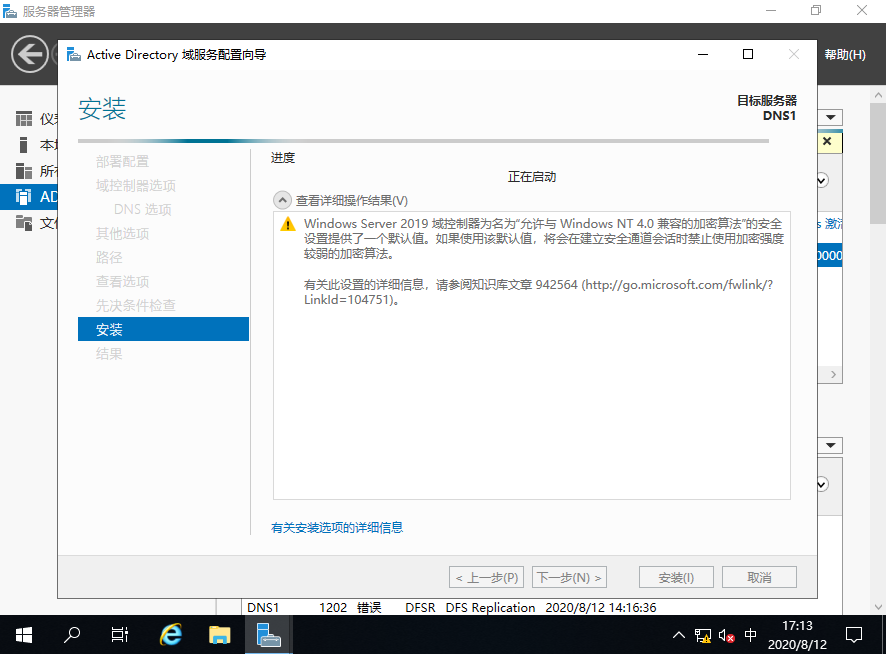Show hidden system tray icons

pos(679,635)
